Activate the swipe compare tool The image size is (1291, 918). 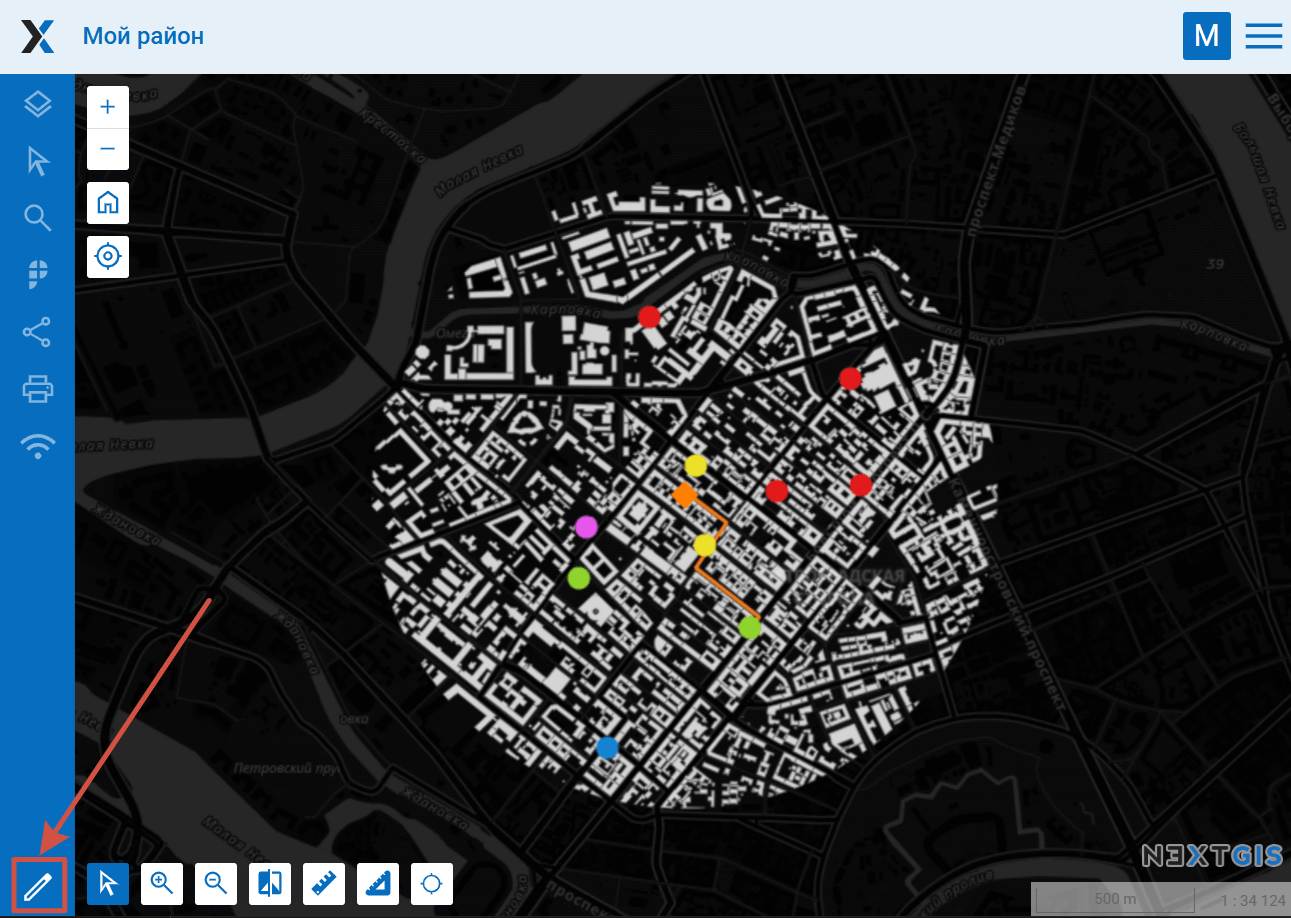pyautogui.click(x=270, y=884)
